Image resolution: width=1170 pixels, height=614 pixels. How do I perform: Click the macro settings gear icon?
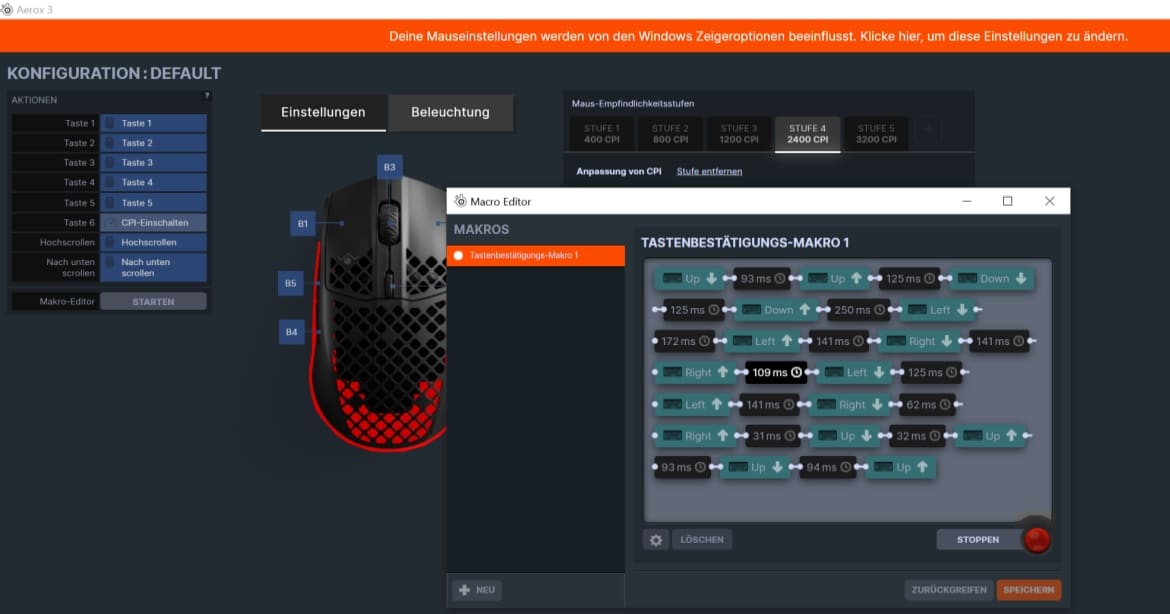655,540
